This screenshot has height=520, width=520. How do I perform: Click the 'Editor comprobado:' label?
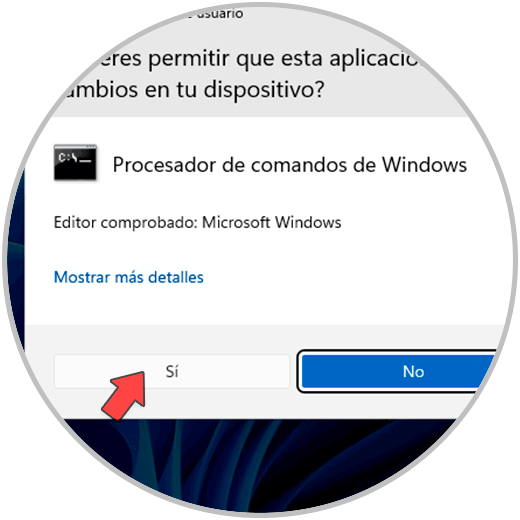[x=126, y=222]
